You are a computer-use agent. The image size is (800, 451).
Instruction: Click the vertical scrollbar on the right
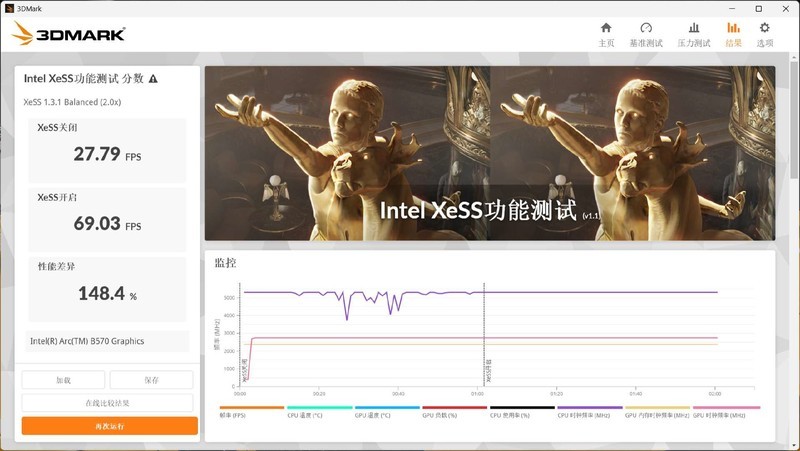point(794,122)
